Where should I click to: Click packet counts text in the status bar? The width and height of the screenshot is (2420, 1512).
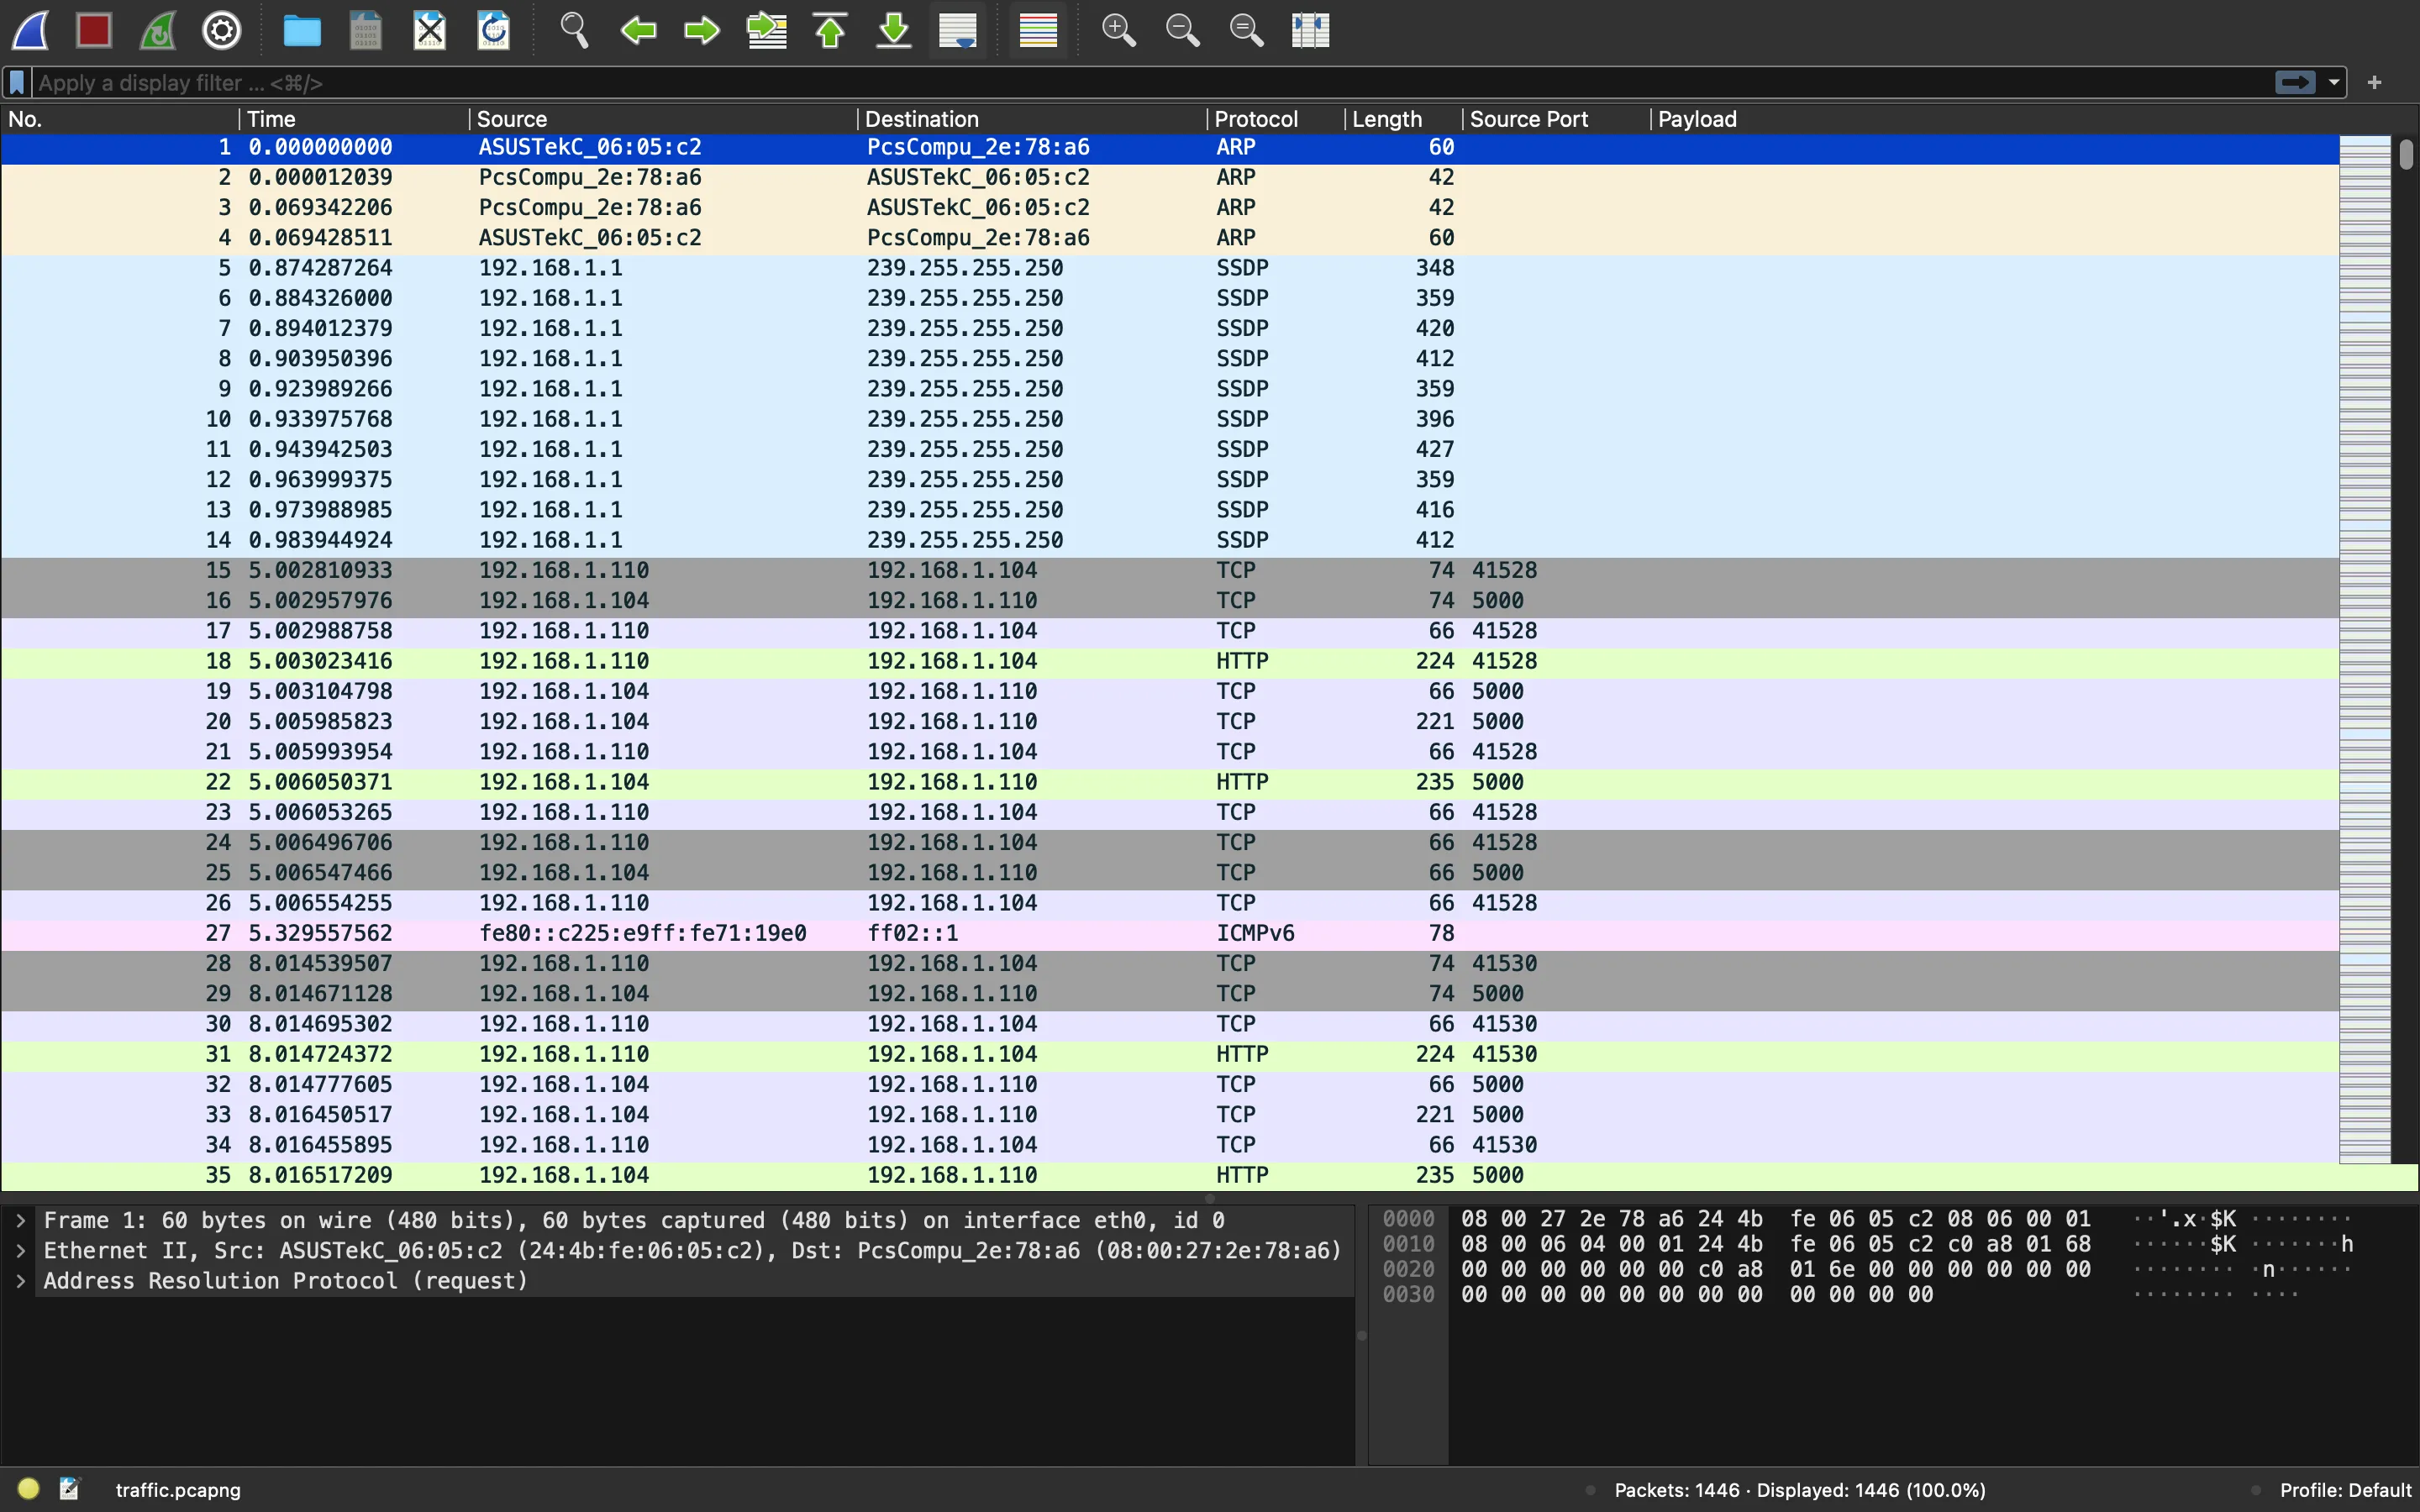(x=1799, y=1489)
